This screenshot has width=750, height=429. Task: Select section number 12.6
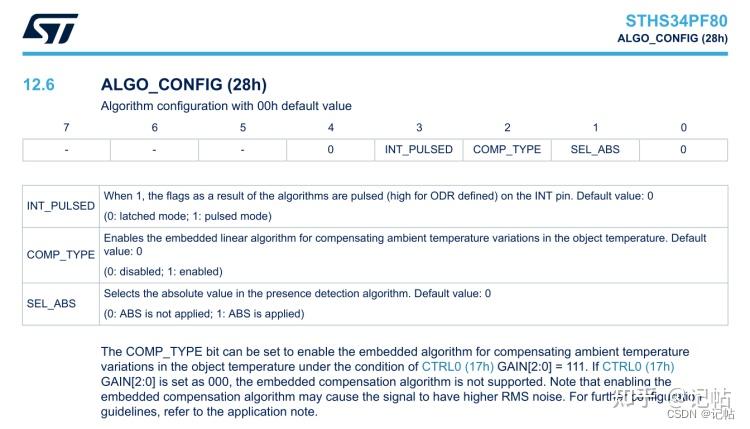(39, 85)
